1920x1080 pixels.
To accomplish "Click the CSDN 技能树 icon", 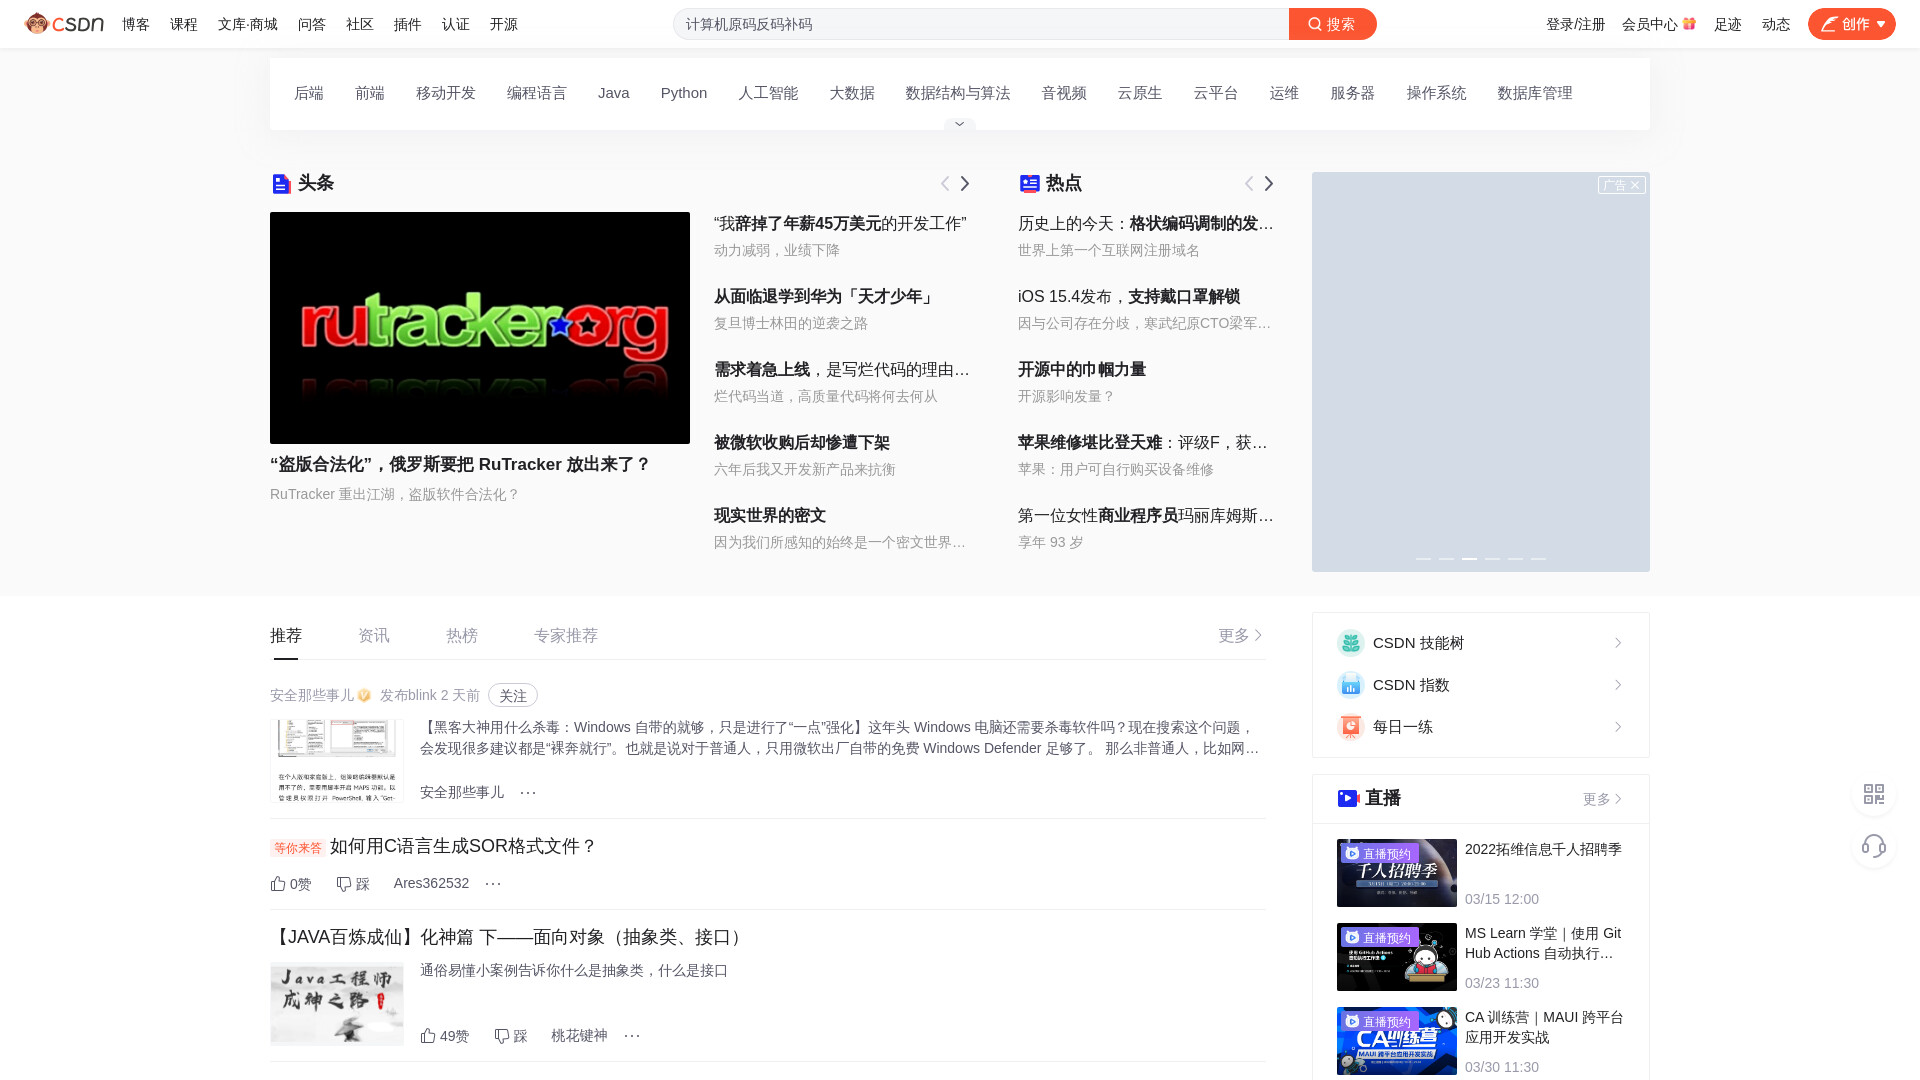I will [x=1351, y=643].
